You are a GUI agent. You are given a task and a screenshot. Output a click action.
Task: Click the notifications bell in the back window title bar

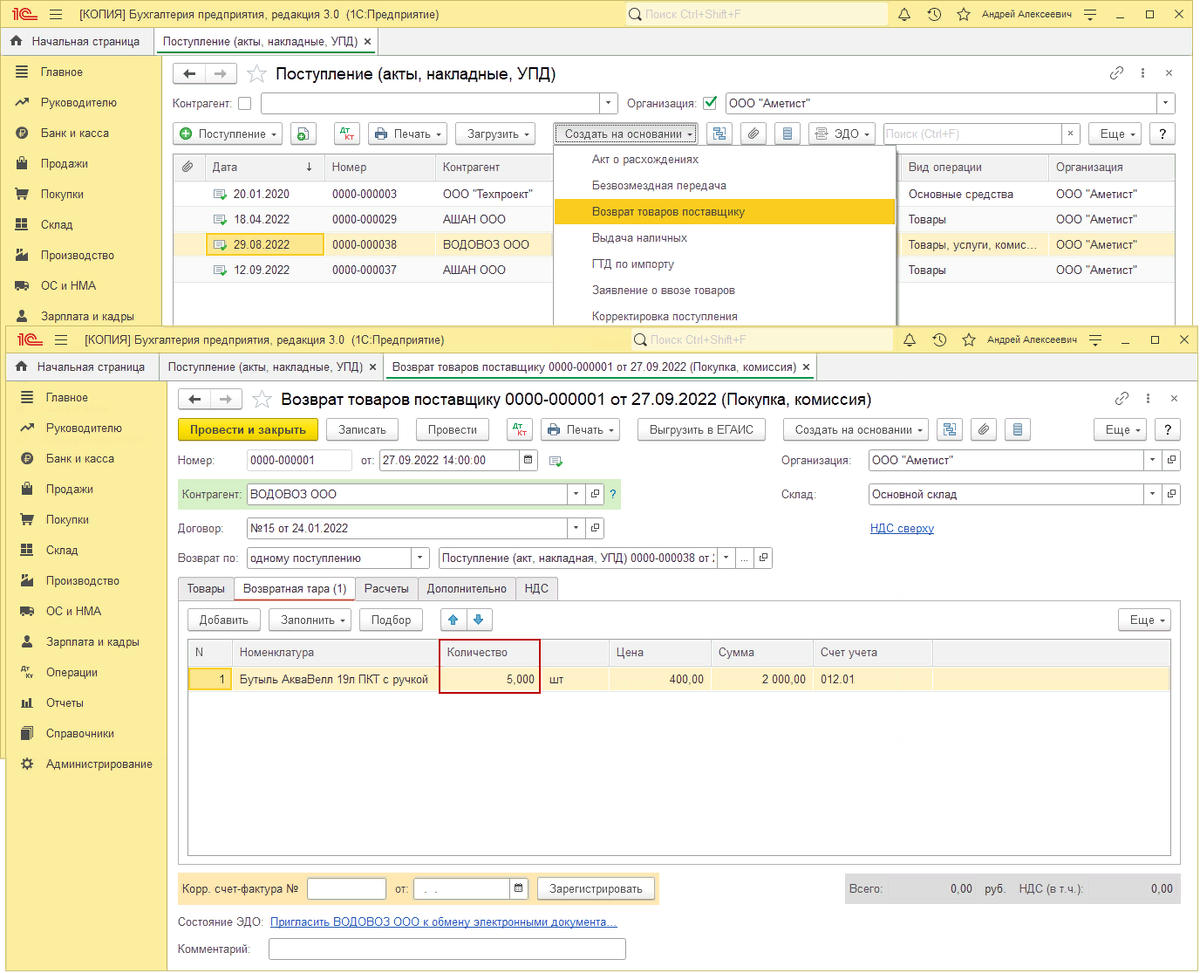[904, 15]
